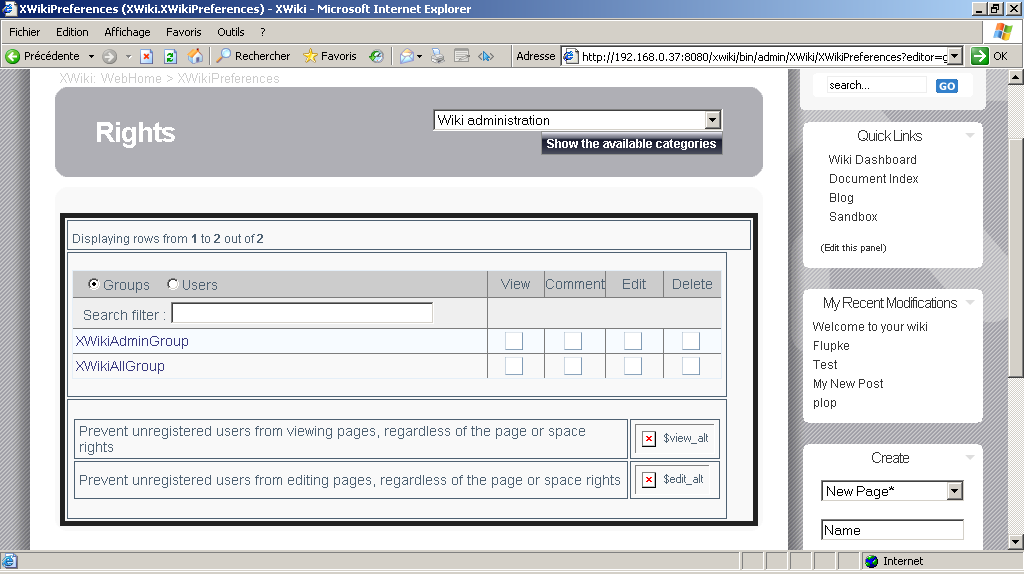
Task: Open the Favoris menu
Action: (184, 32)
